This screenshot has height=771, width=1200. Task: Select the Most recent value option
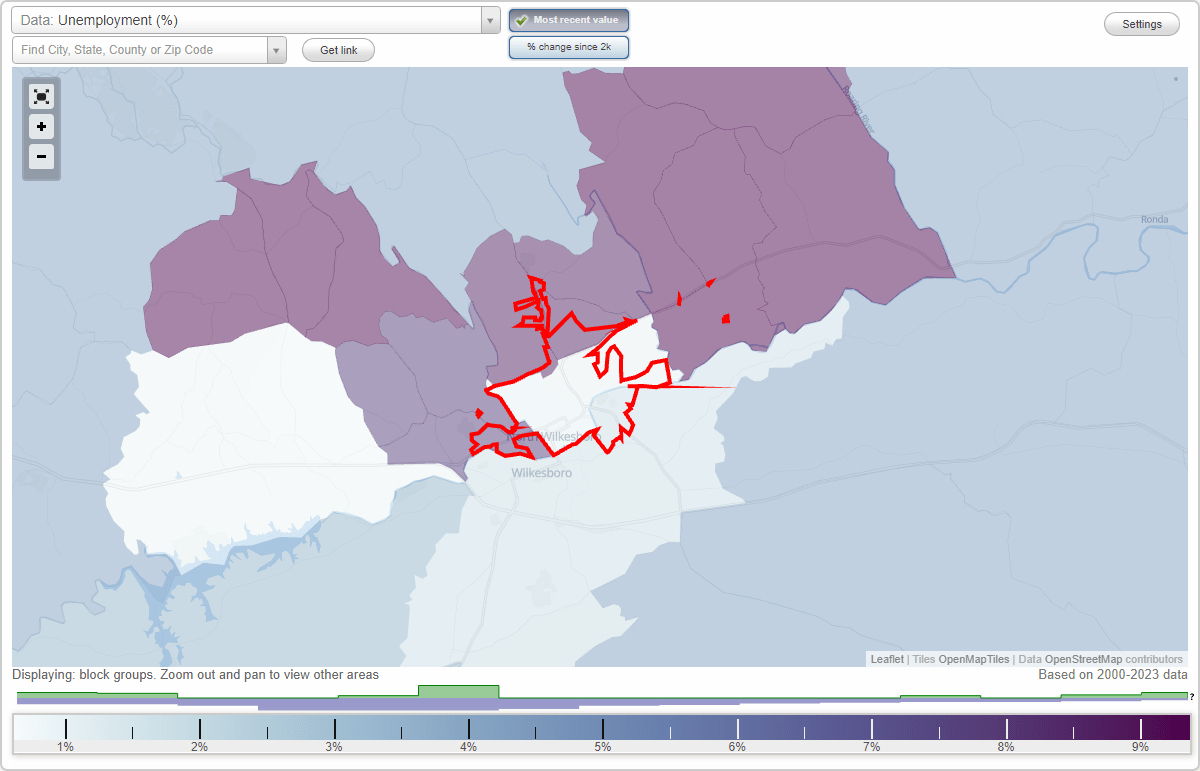point(569,20)
